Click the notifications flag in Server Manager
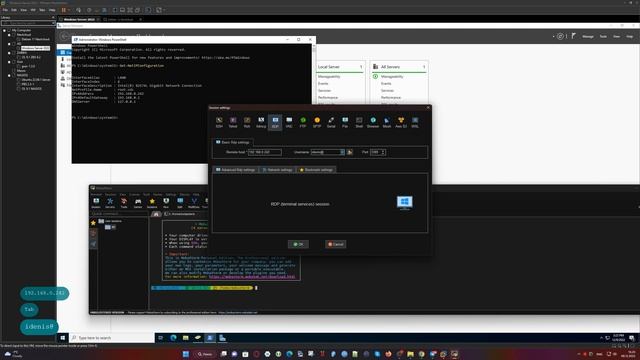This screenshot has height=360, width=640. 573,36
